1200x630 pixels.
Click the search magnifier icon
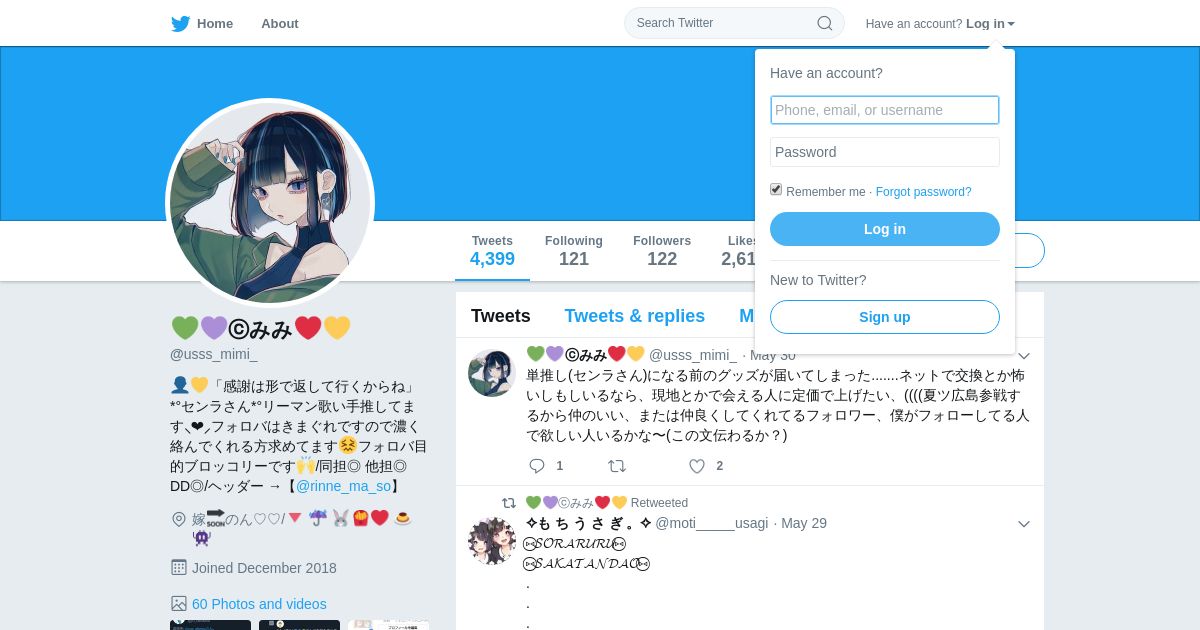click(x=825, y=23)
